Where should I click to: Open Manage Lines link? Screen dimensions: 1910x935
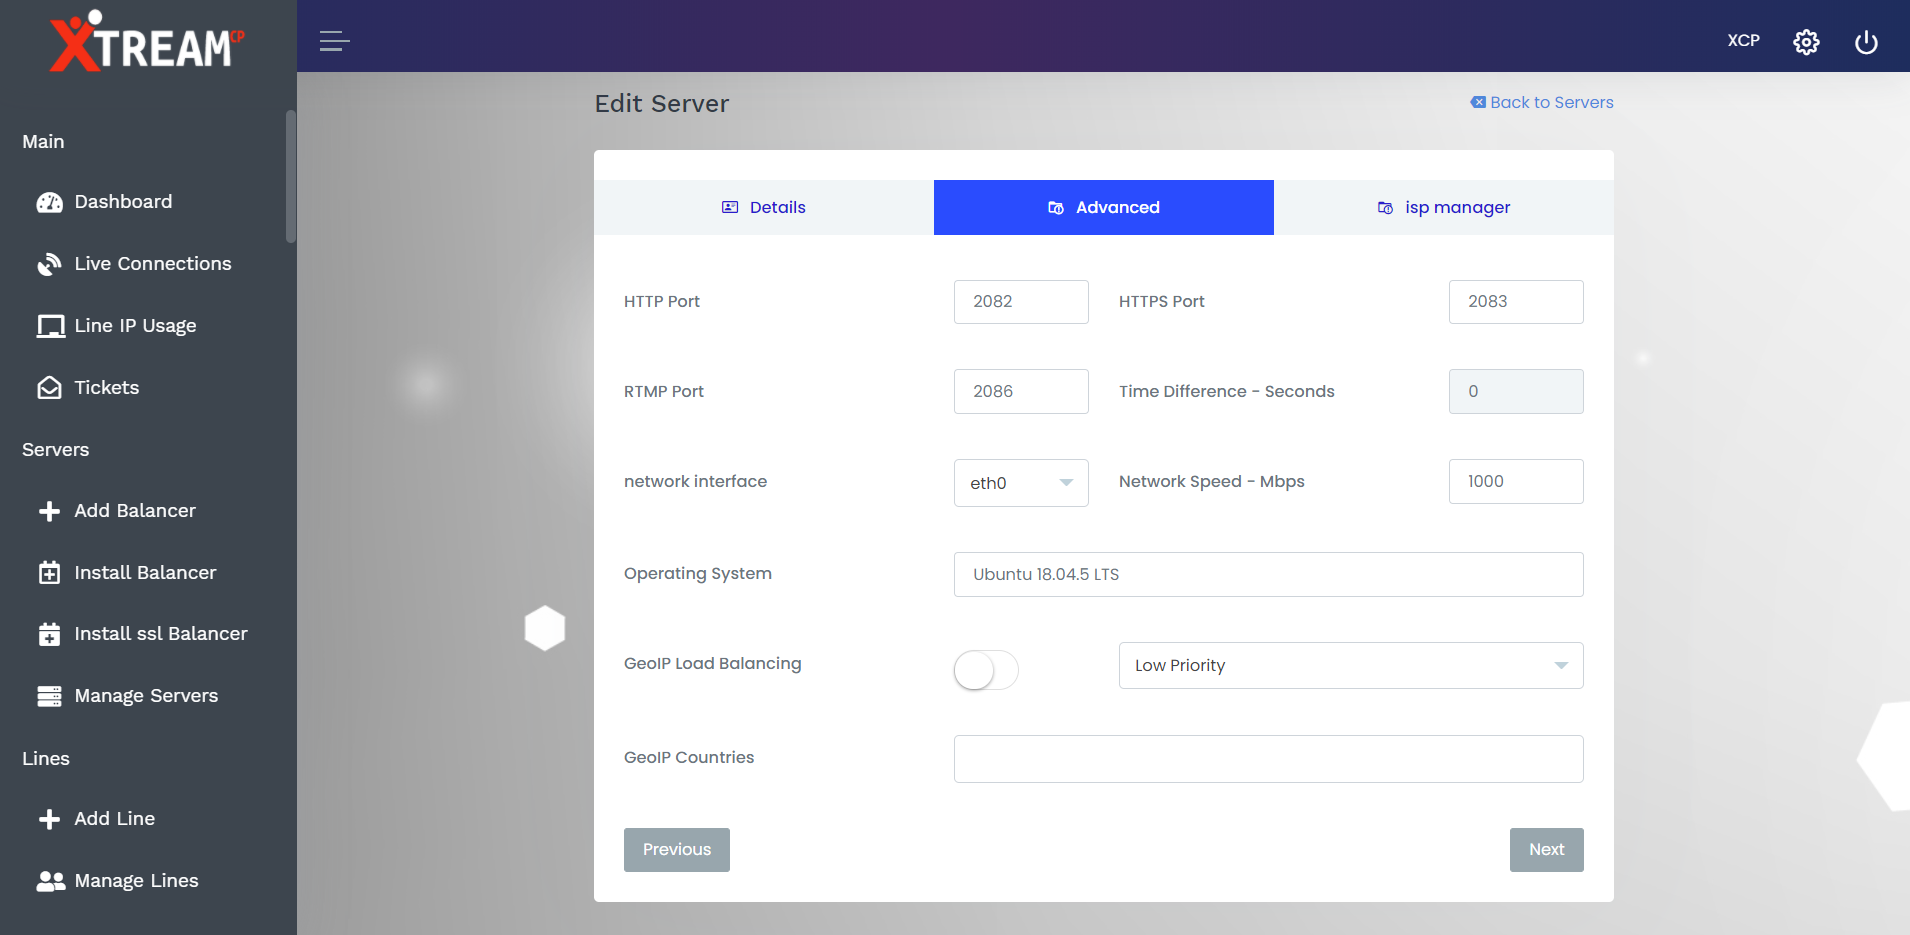137,881
